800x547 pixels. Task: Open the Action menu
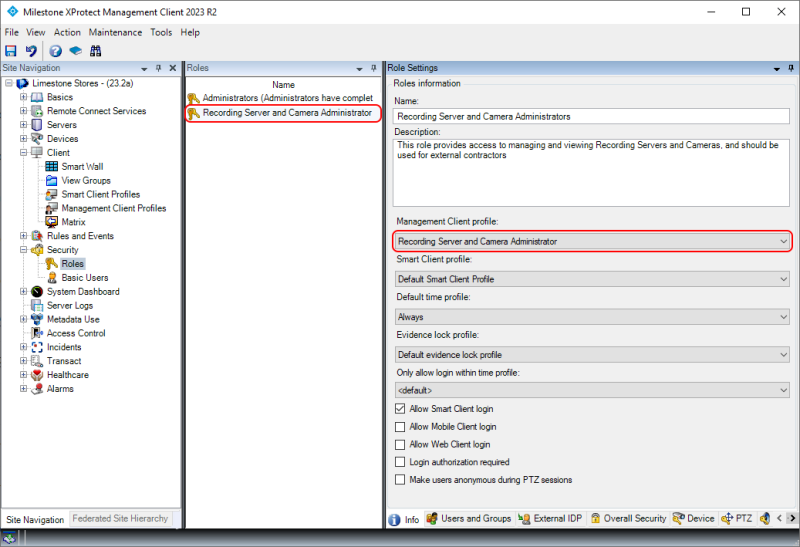67,32
